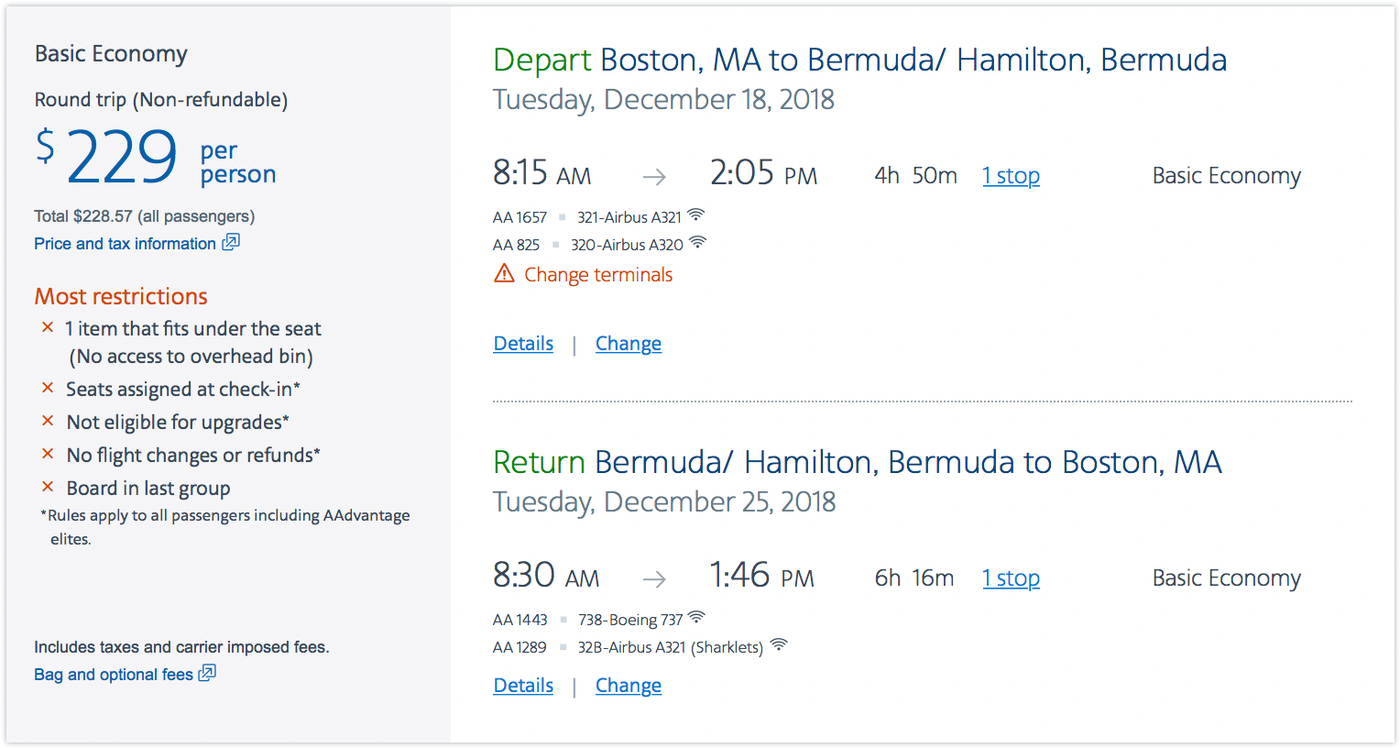Click the Change terminals warning text

[x=597, y=274]
